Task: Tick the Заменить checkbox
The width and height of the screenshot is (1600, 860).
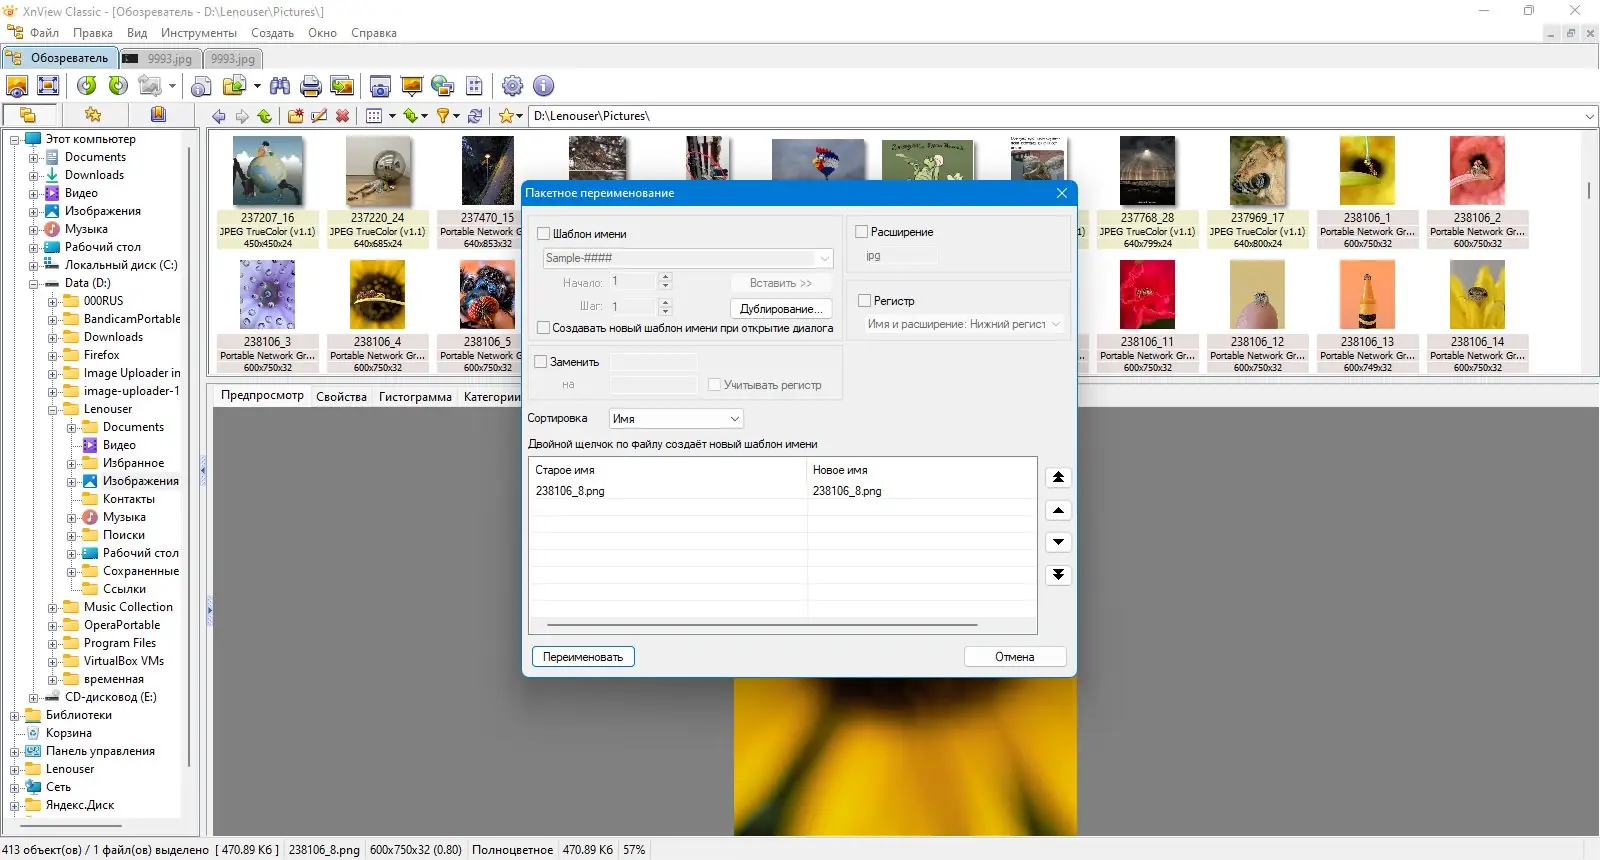Action: (x=541, y=362)
